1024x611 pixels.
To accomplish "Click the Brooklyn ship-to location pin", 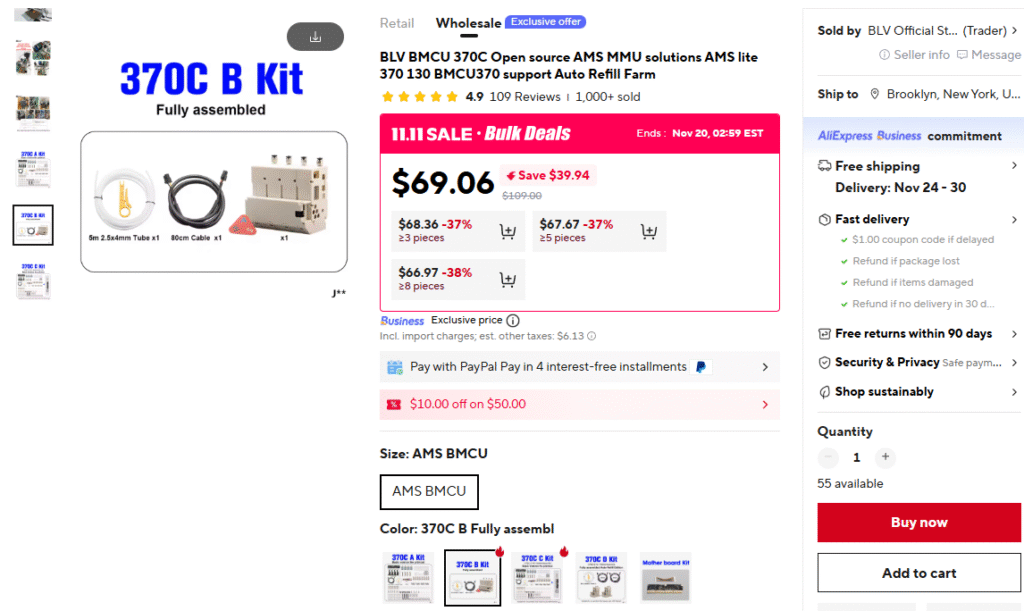I will tap(875, 94).
